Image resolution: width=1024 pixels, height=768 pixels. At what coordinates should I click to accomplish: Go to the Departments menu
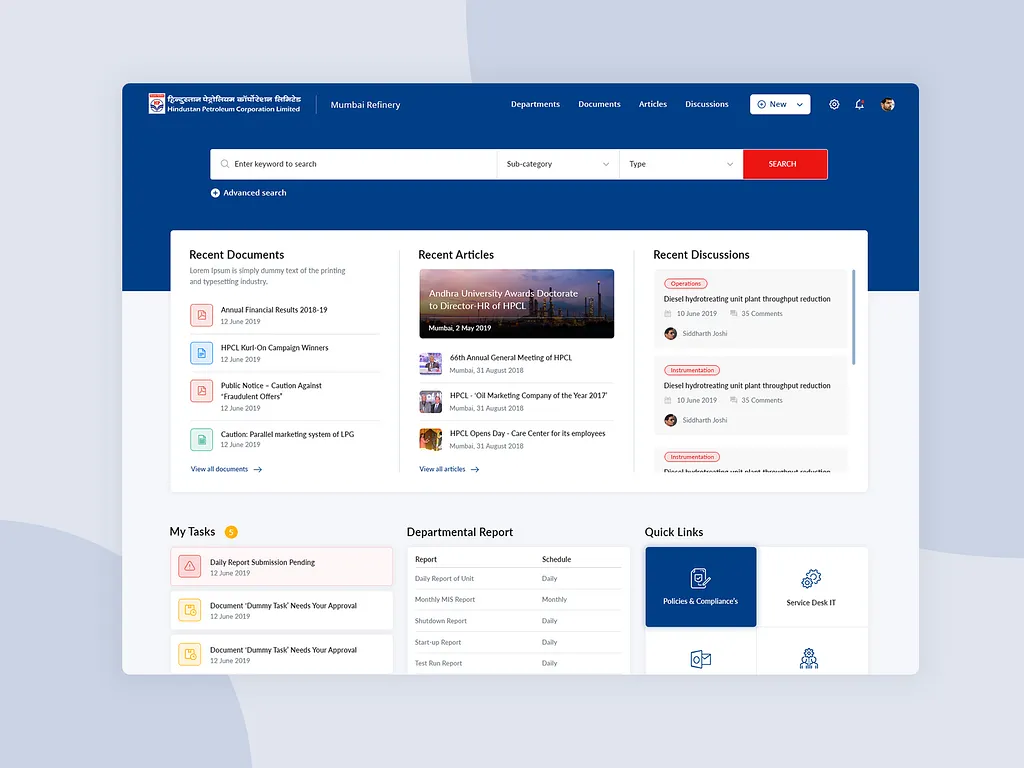point(535,104)
